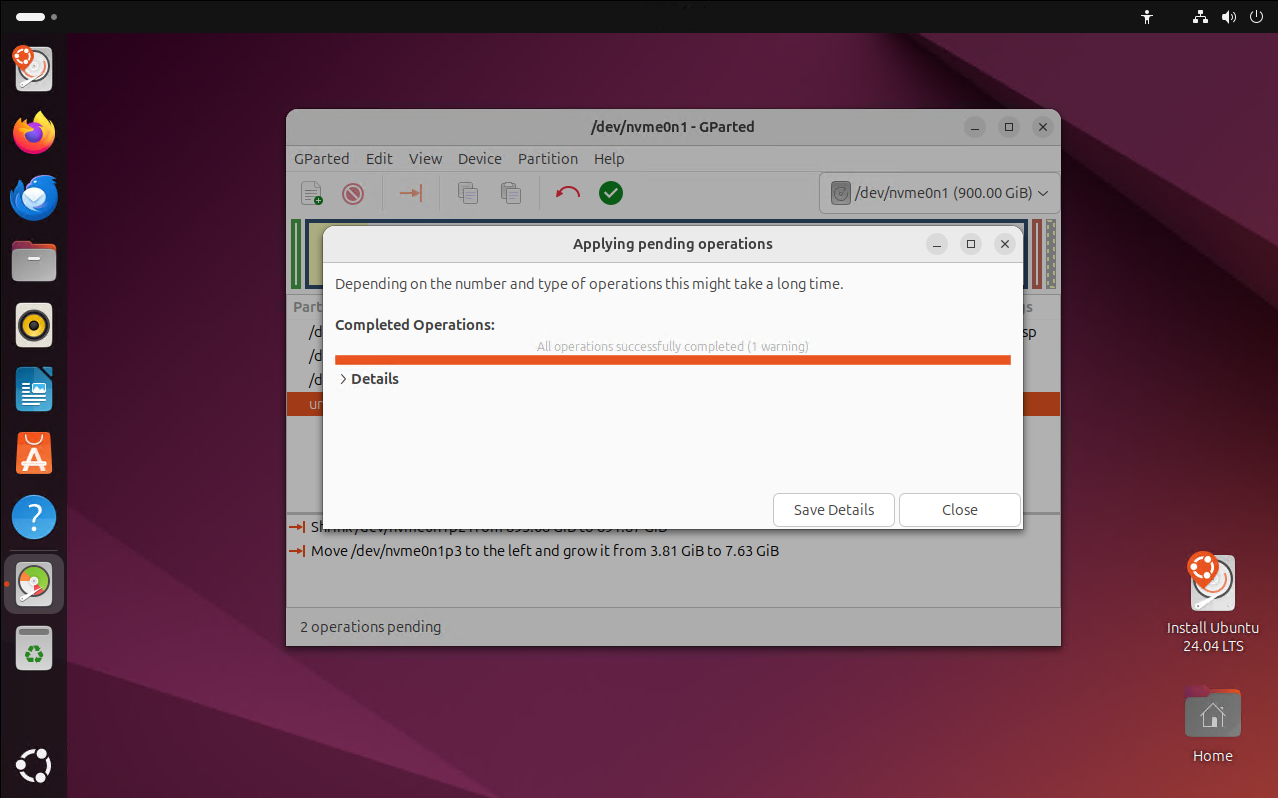
Task: Click the running GParted icon in the dock
Action: click(x=34, y=584)
